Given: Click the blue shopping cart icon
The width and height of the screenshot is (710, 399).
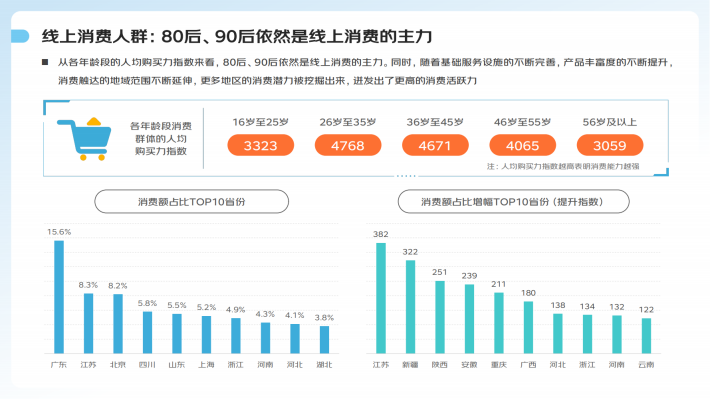Looking at the screenshot, I should tap(84, 139).
